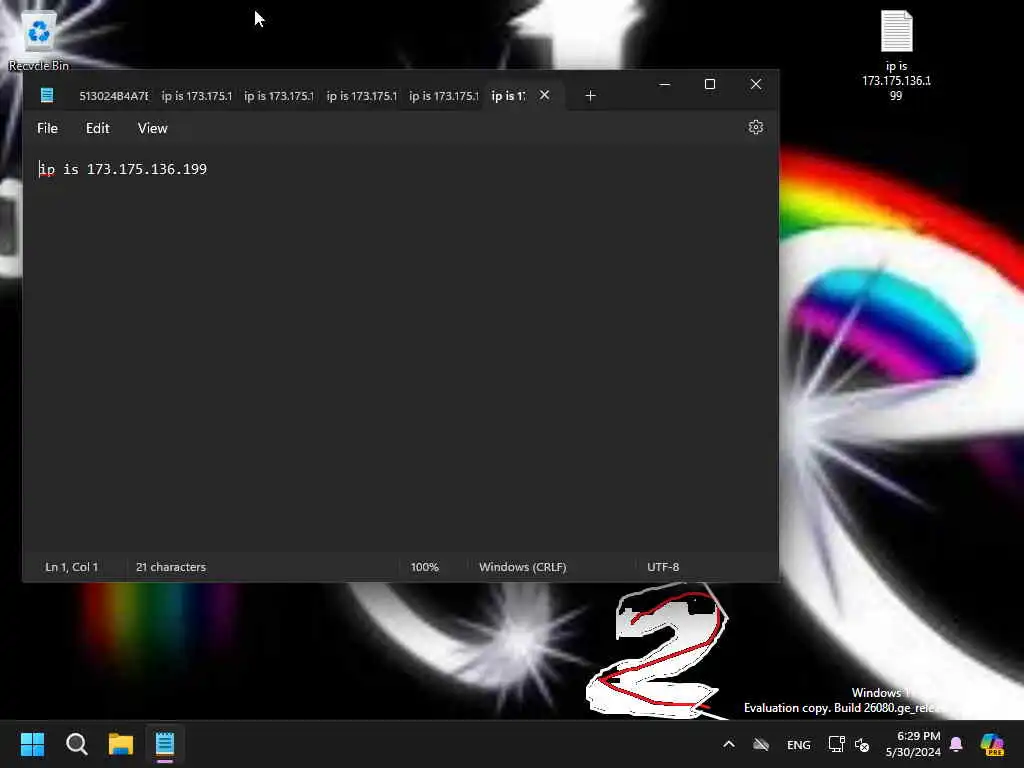
Task: Click the 100% zoom level in status bar
Action: point(424,567)
